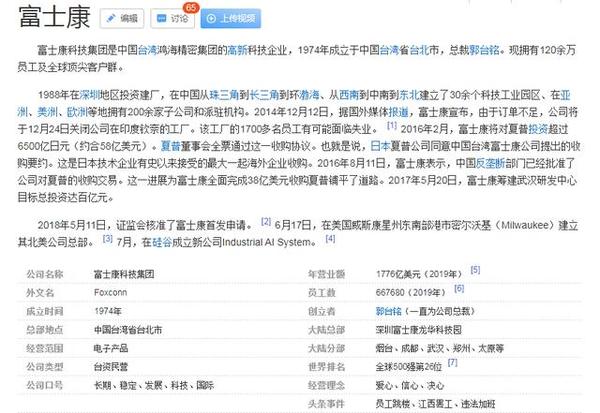The image size is (600, 413).
Task: Click the 电子产品 business scope value
Action: click(111, 348)
